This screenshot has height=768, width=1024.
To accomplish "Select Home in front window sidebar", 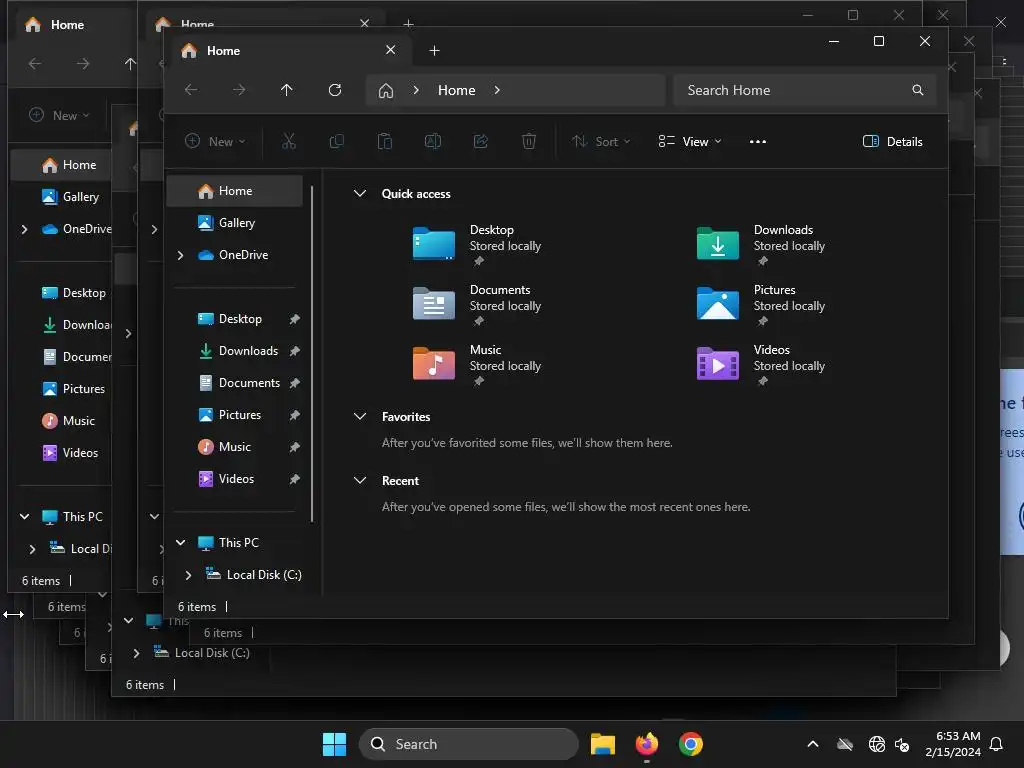I will tap(235, 191).
